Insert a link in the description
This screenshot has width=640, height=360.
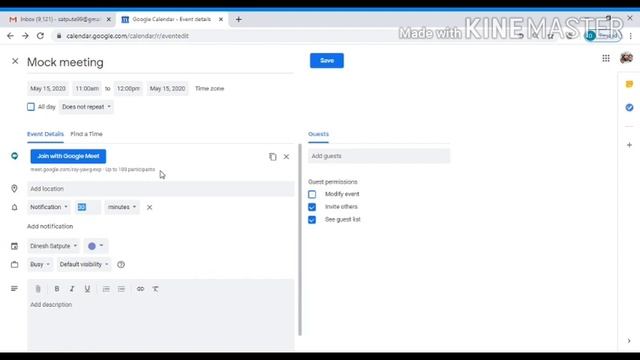click(140, 289)
